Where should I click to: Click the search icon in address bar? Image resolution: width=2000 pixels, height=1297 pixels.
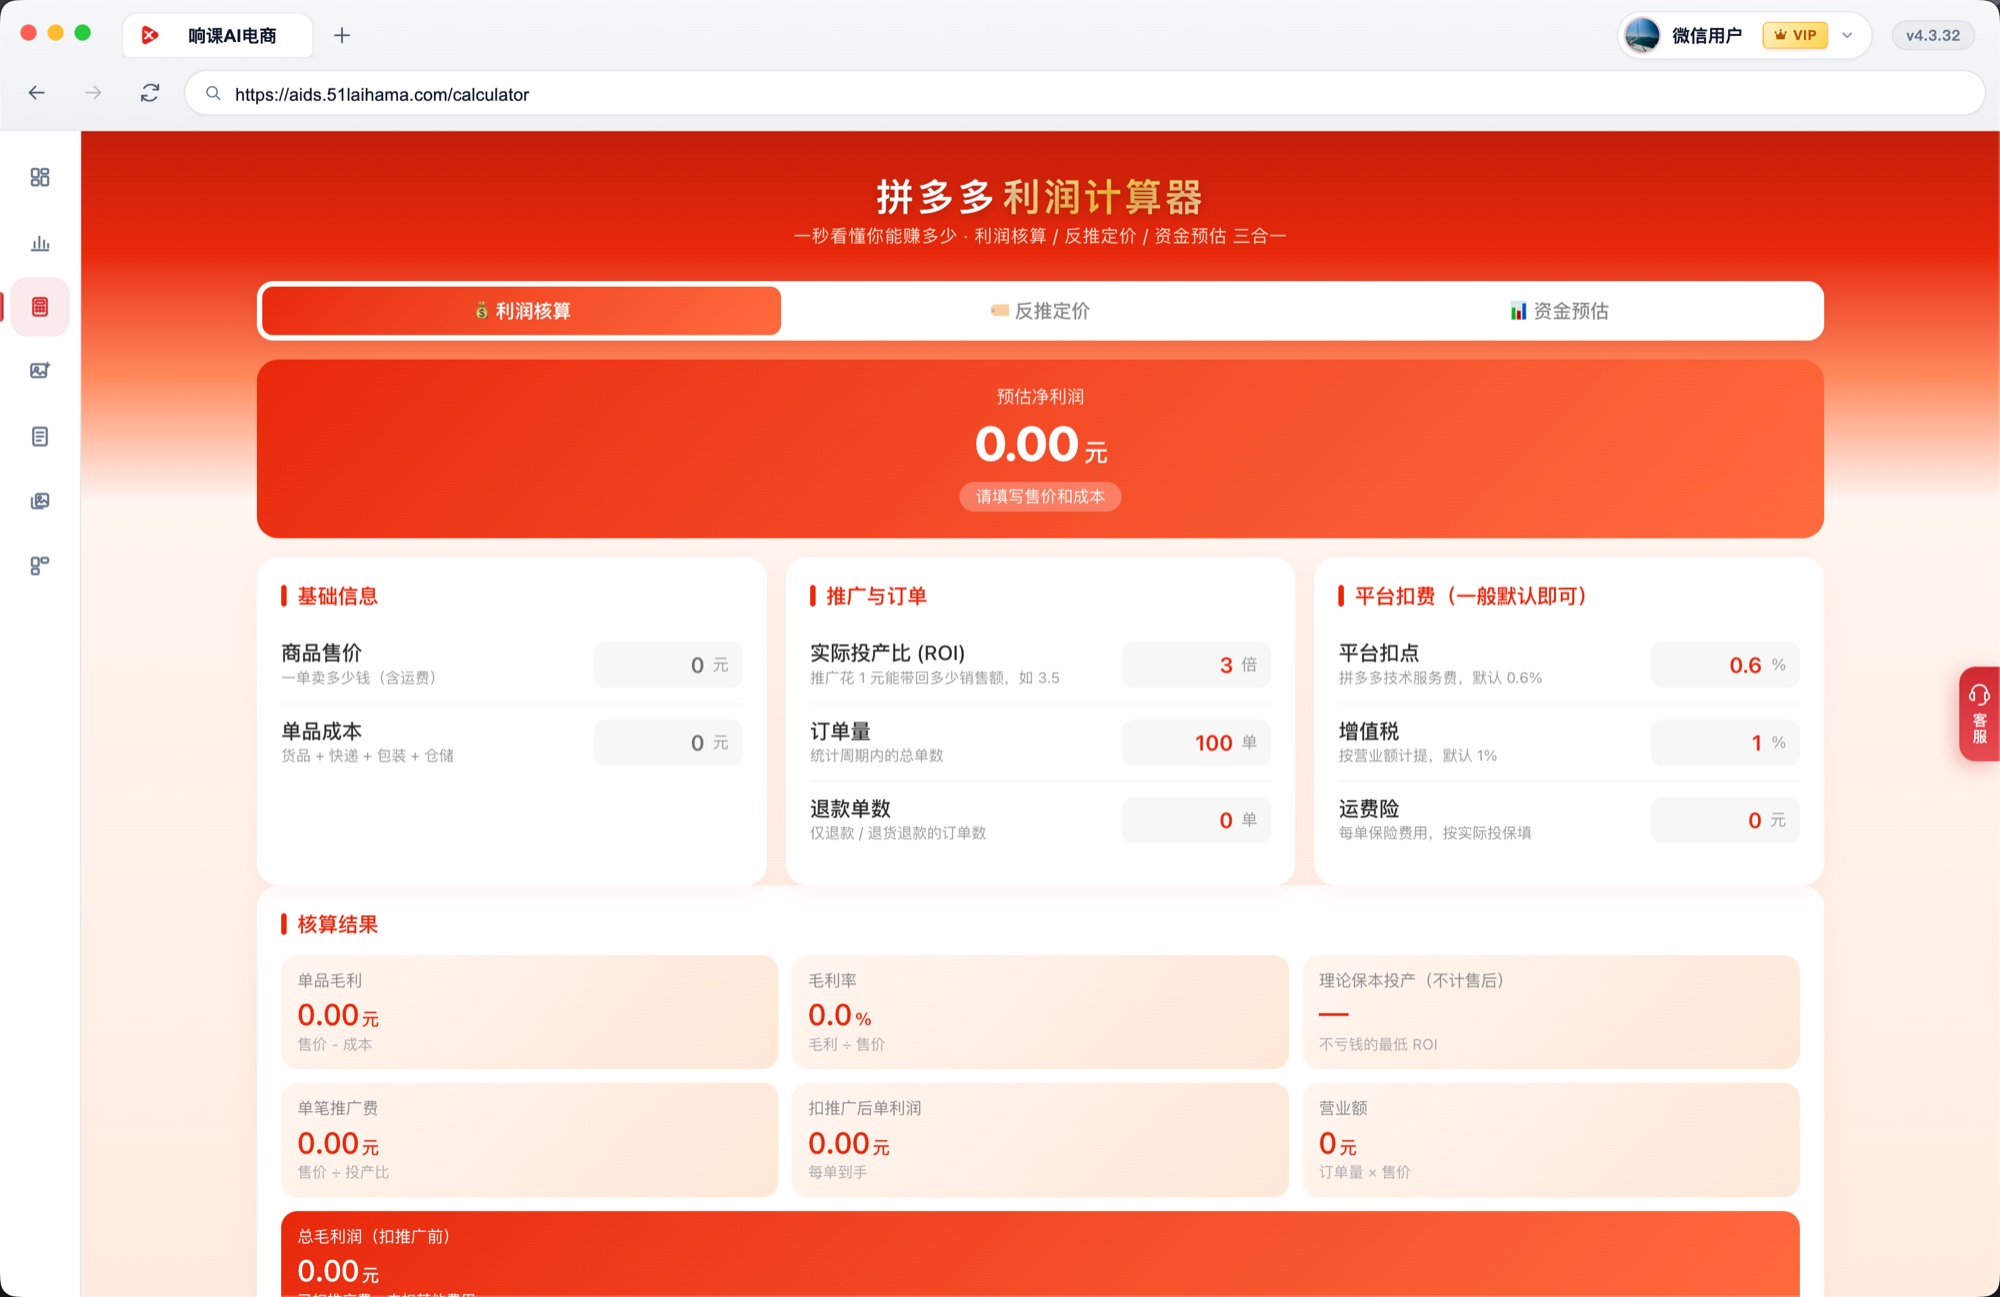point(213,94)
